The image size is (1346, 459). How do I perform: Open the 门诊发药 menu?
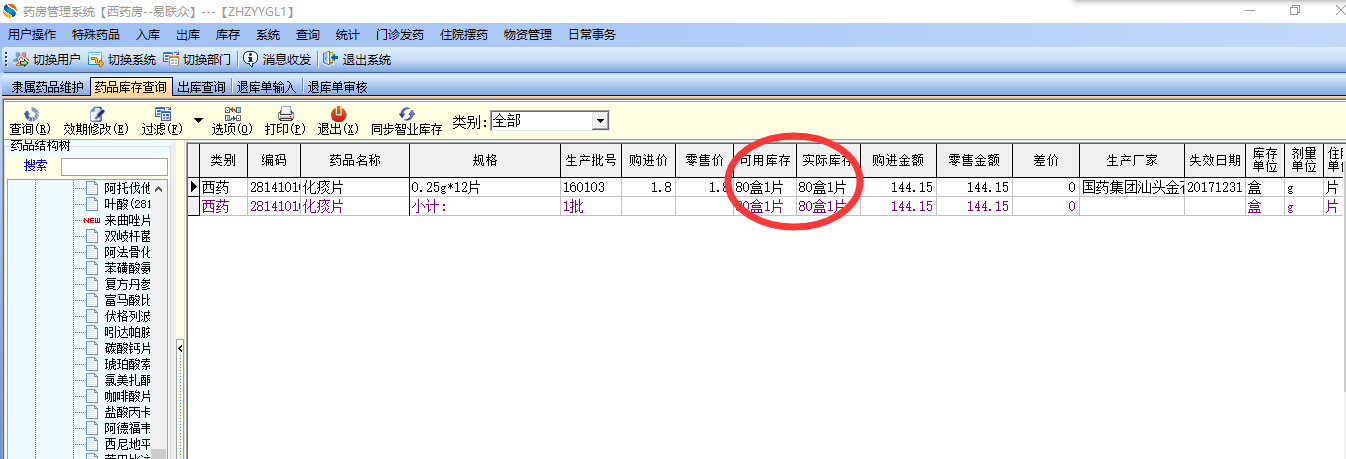(400, 34)
